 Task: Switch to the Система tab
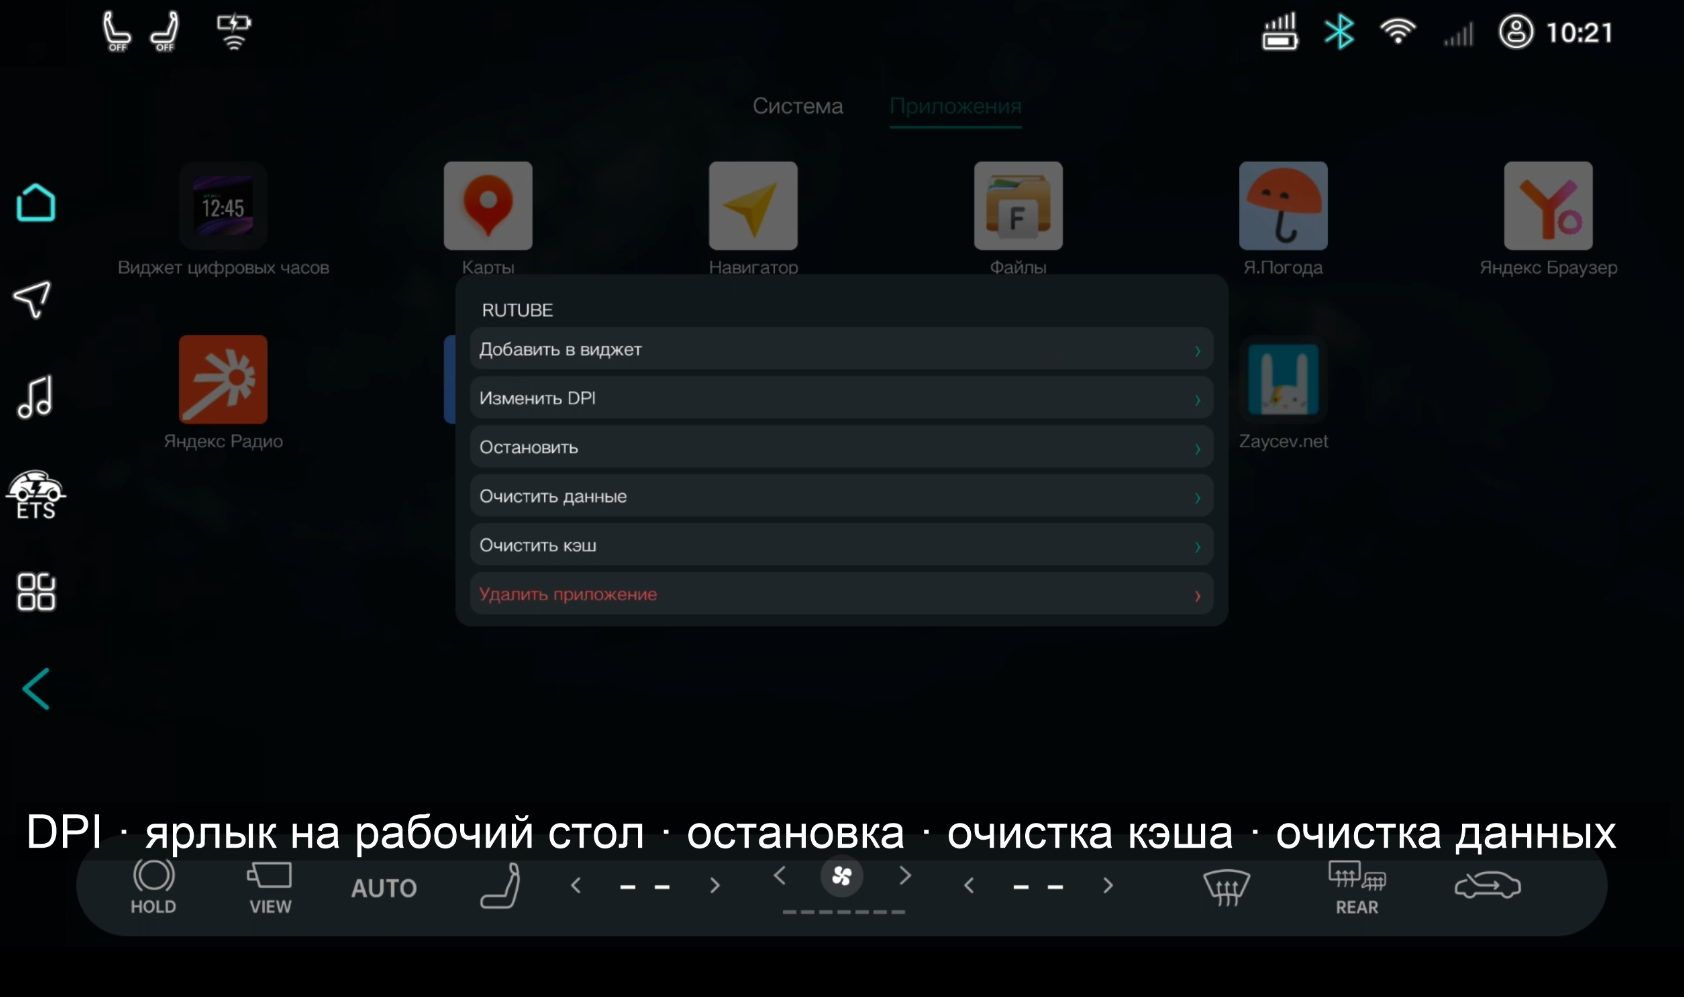798,106
